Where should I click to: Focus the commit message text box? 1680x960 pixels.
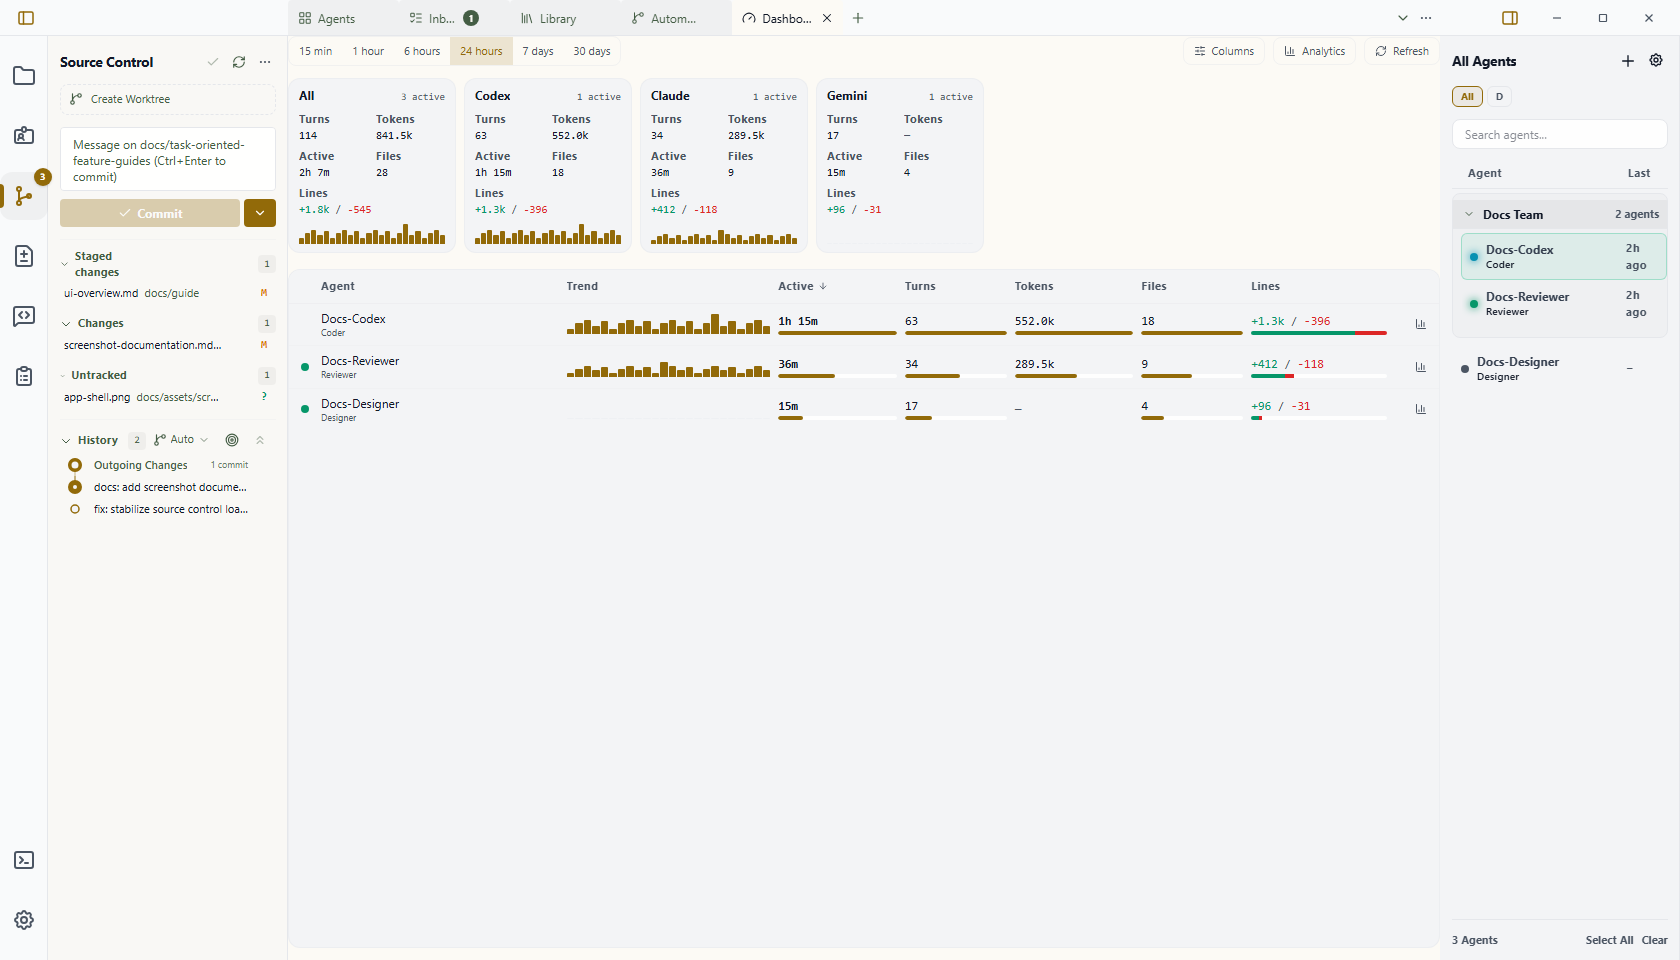168,160
